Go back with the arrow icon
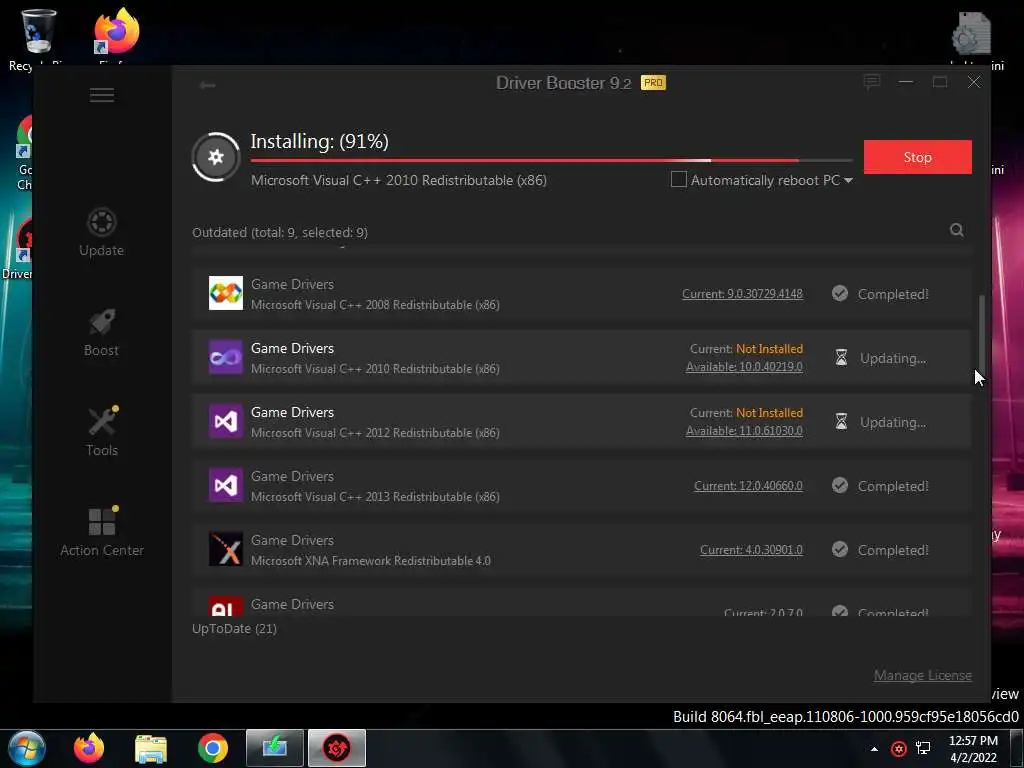This screenshot has width=1024, height=768. 208,85
